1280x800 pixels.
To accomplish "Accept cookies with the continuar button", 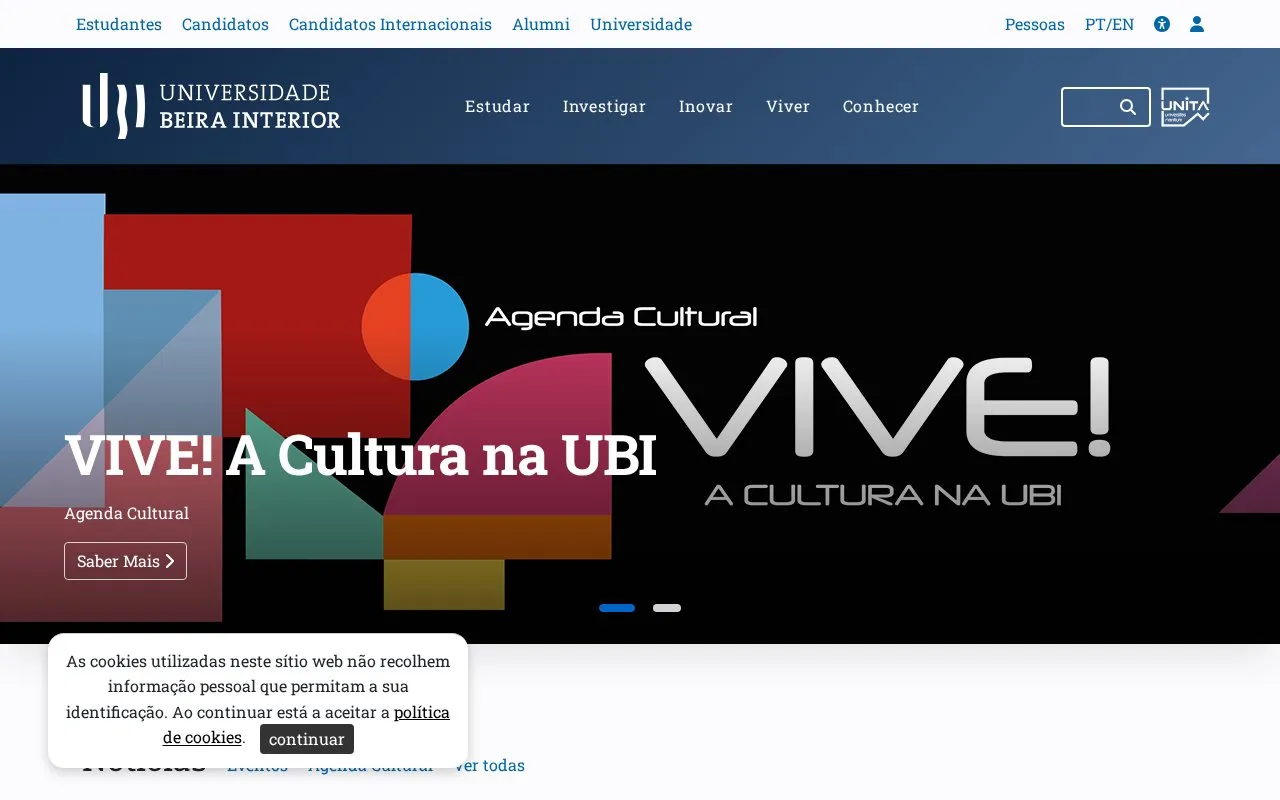I will (x=307, y=739).
